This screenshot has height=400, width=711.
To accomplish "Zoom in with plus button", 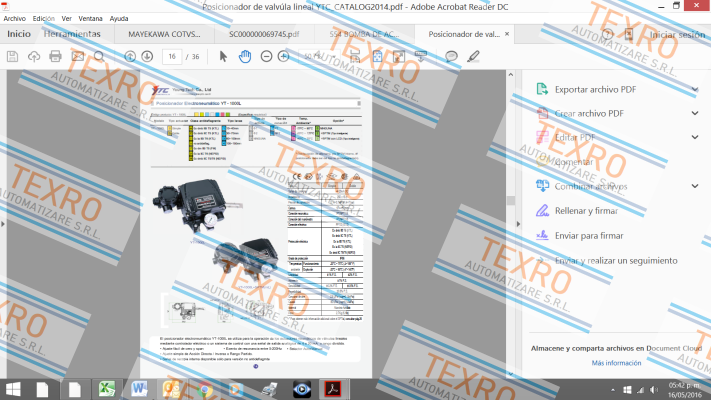I will click(x=283, y=56).
